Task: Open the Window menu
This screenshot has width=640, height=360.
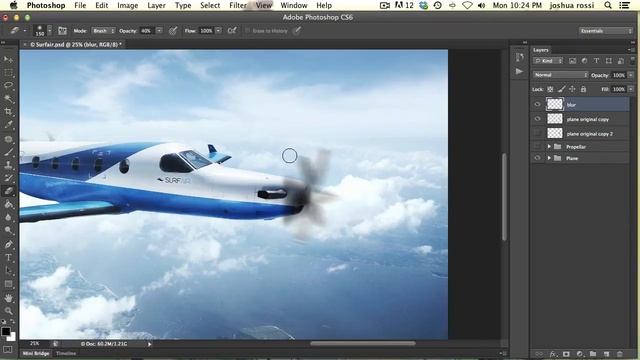Action: (x=293, y=5)
